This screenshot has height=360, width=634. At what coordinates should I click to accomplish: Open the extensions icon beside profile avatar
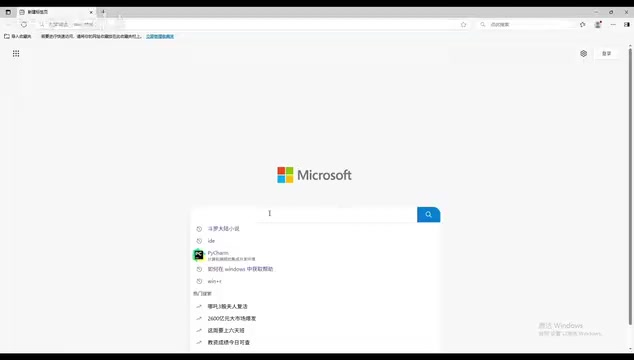[582, 25]
